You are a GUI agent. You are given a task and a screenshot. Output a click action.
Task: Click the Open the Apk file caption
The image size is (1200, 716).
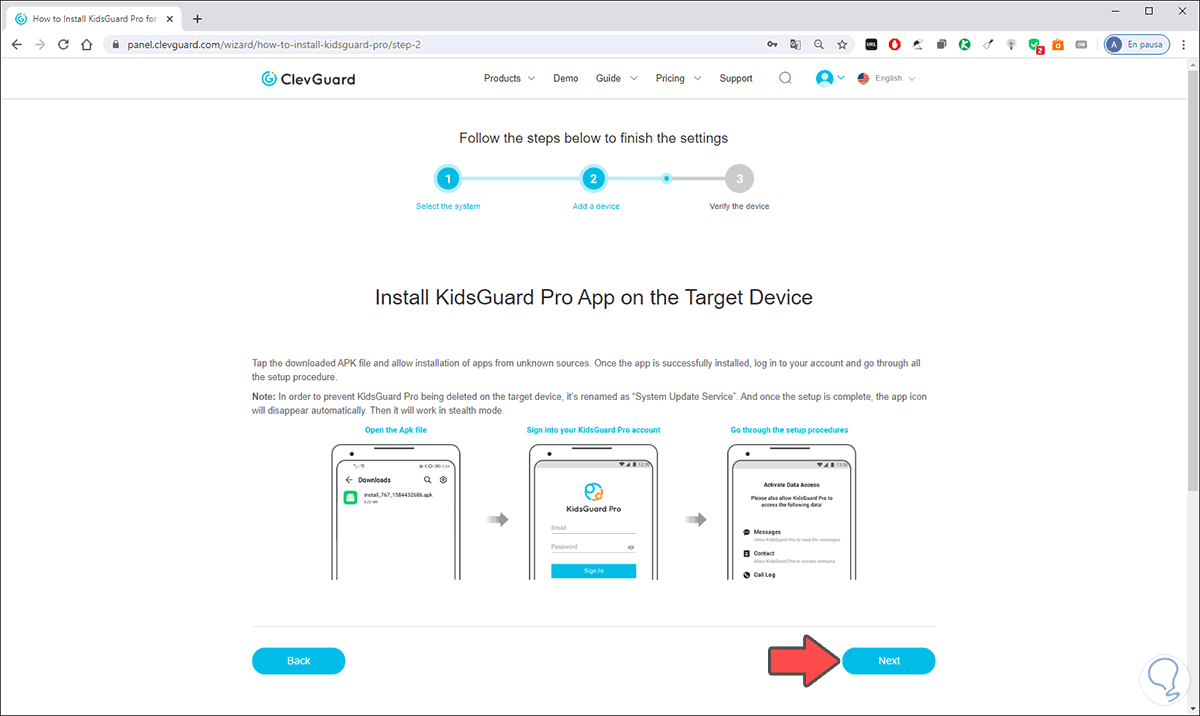coord(396,430)
